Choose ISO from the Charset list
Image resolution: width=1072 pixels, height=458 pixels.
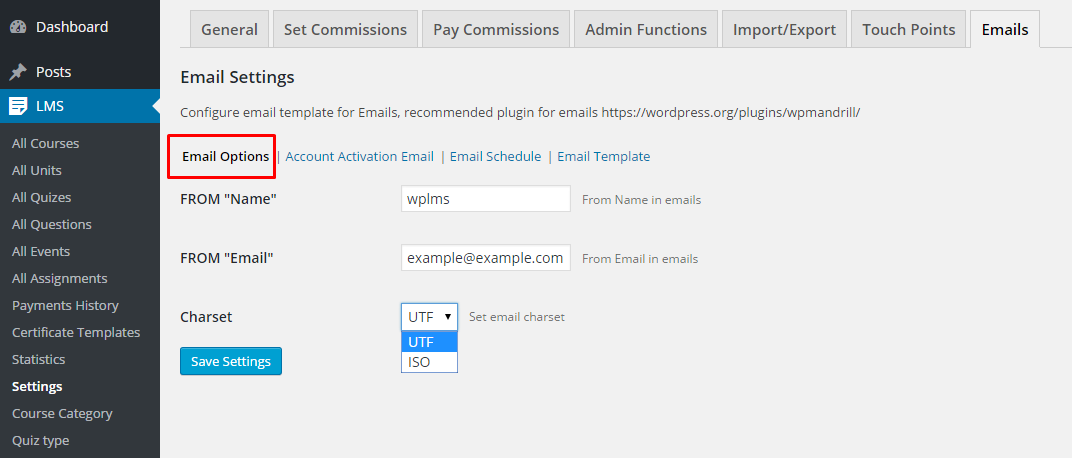point(429,362)
